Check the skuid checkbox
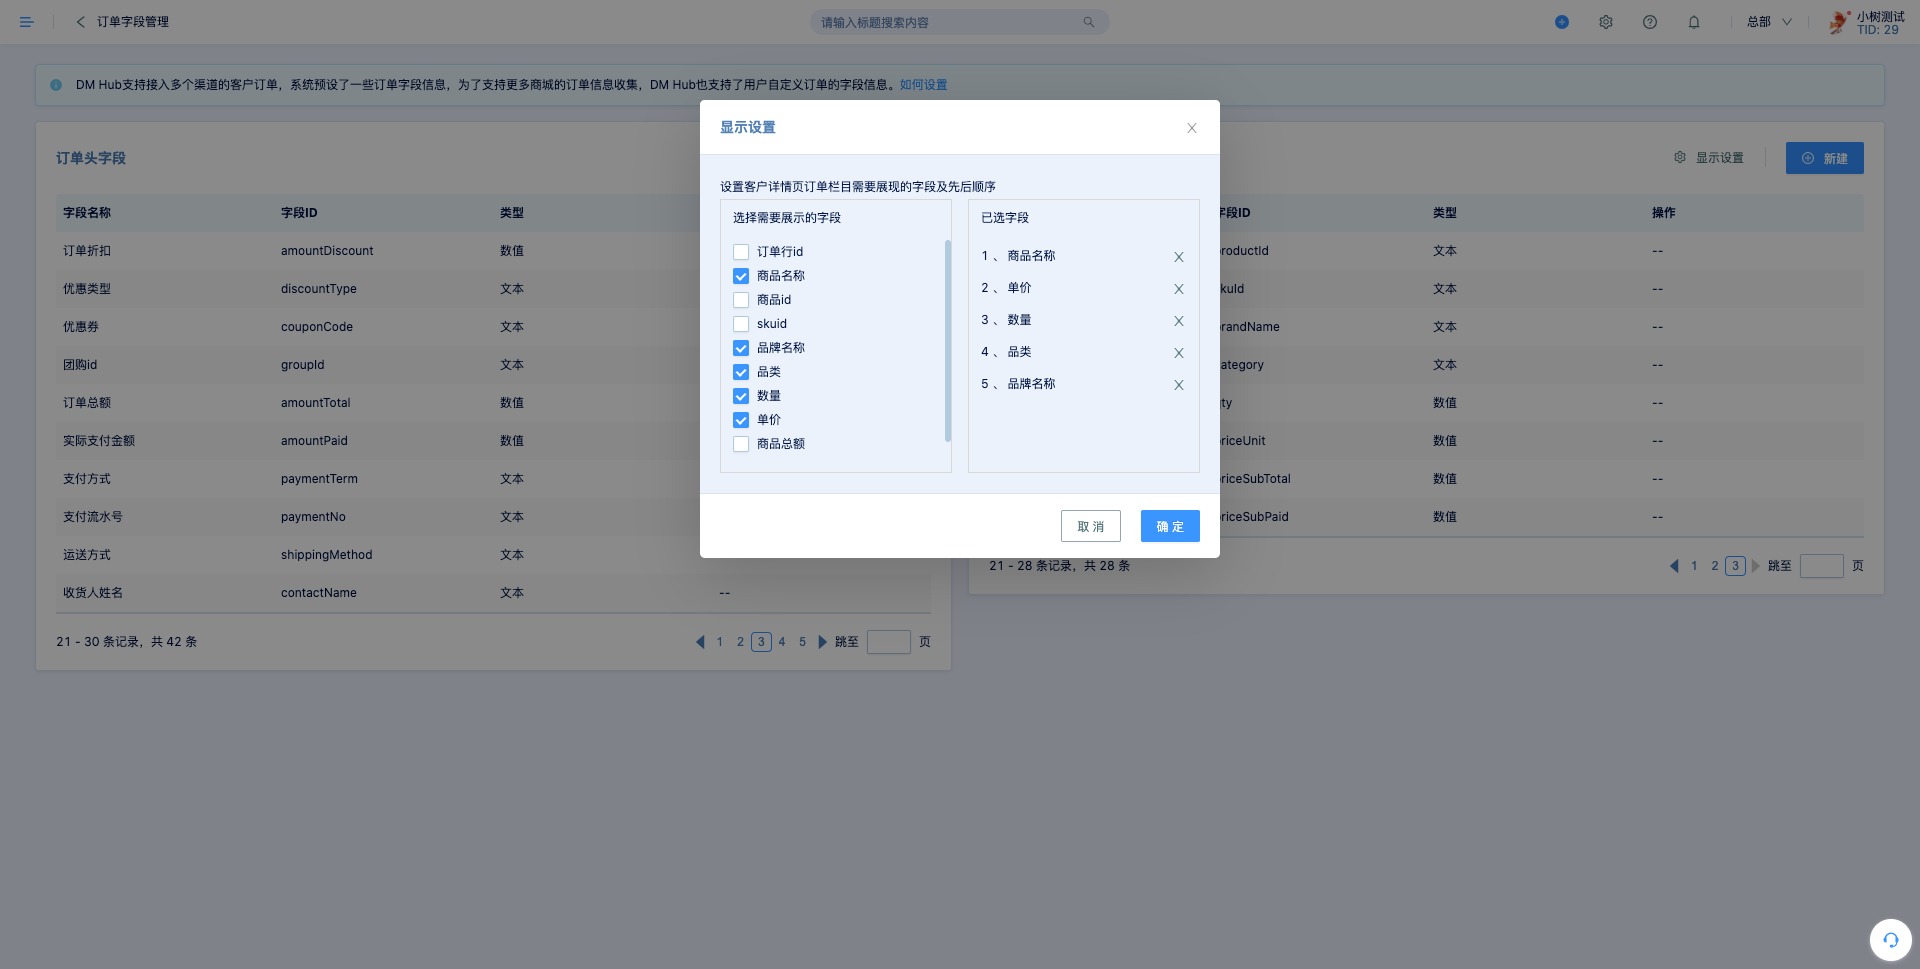 741,324
